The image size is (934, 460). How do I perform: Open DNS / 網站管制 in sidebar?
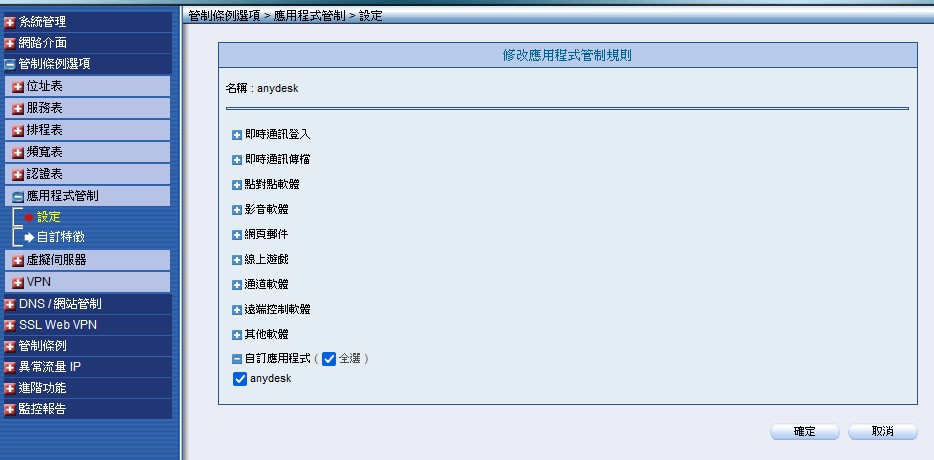click(60, 304)
